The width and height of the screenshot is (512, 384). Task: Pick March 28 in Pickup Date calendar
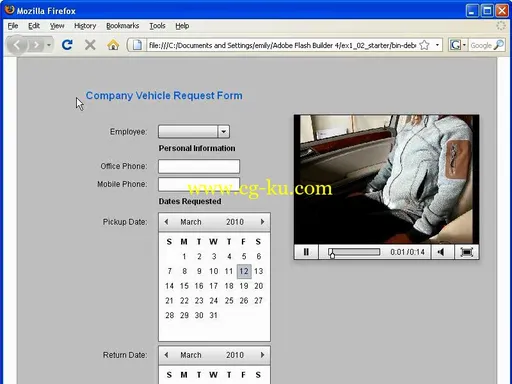coord(170,315)
